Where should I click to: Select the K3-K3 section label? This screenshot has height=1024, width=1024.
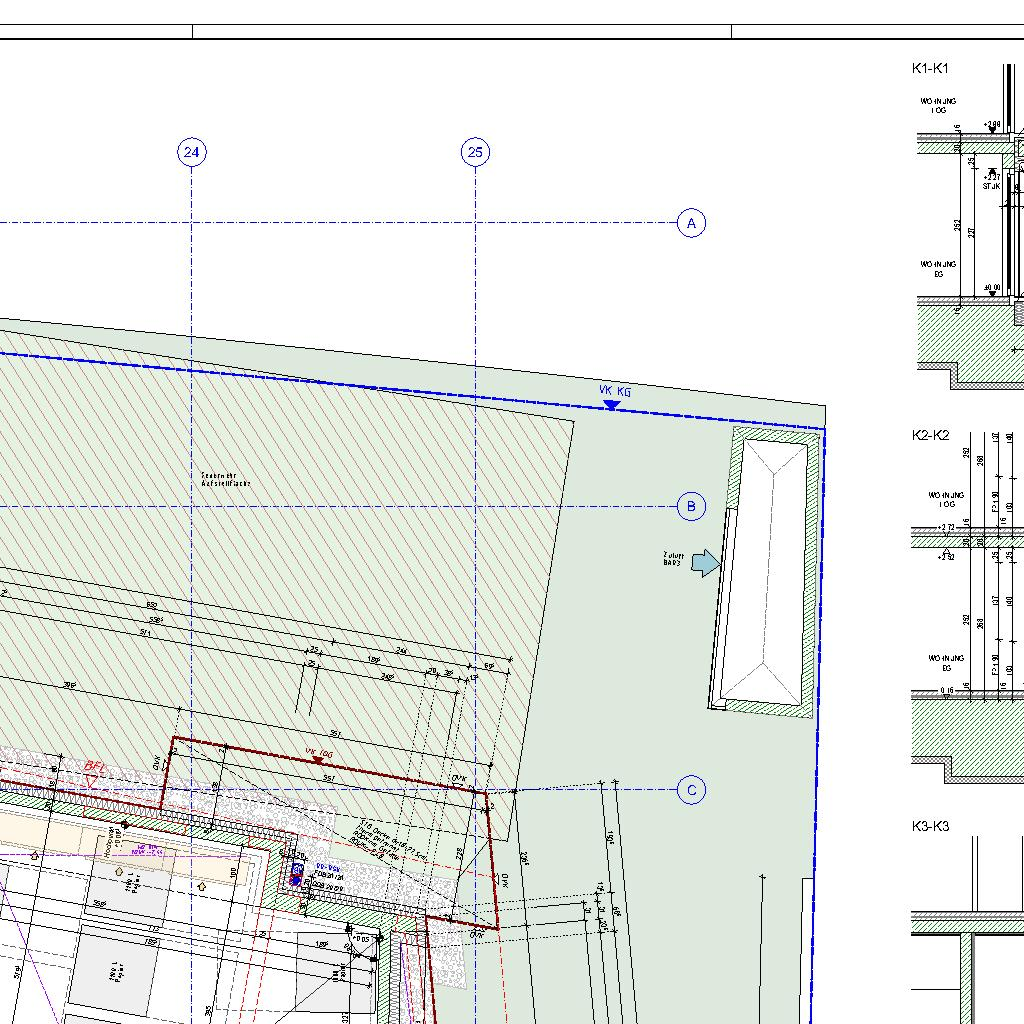(x=930, y=826)
